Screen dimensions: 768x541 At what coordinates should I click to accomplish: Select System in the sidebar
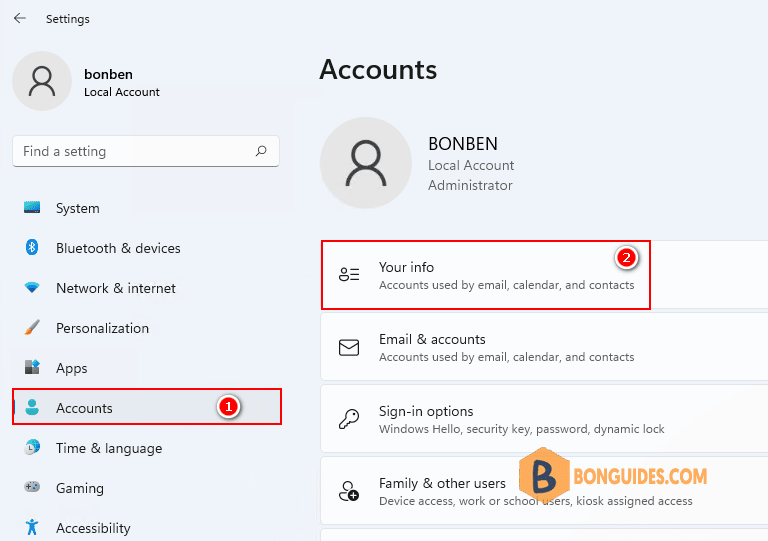pyautogui.click(x=77, y=208)
